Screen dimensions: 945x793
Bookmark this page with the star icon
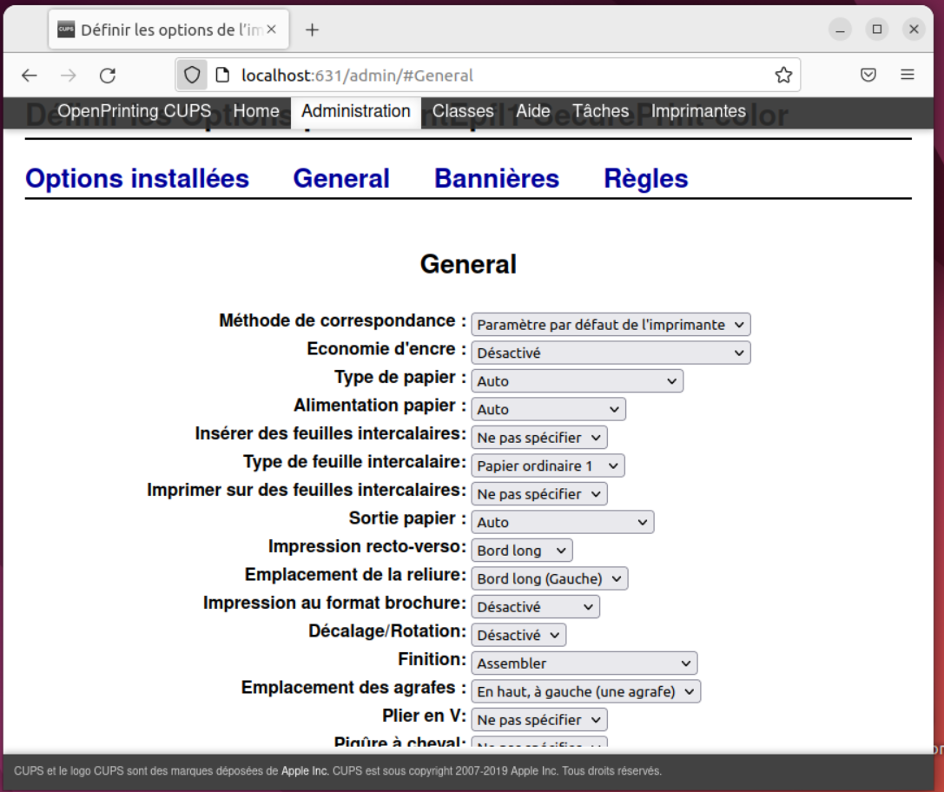[783, 75]
